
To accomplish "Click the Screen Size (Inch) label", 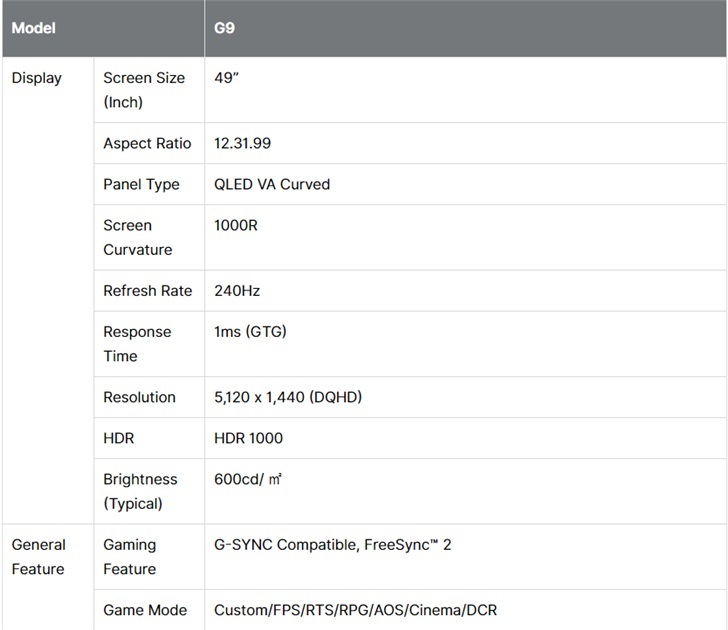I will click(x=143, y=90).
